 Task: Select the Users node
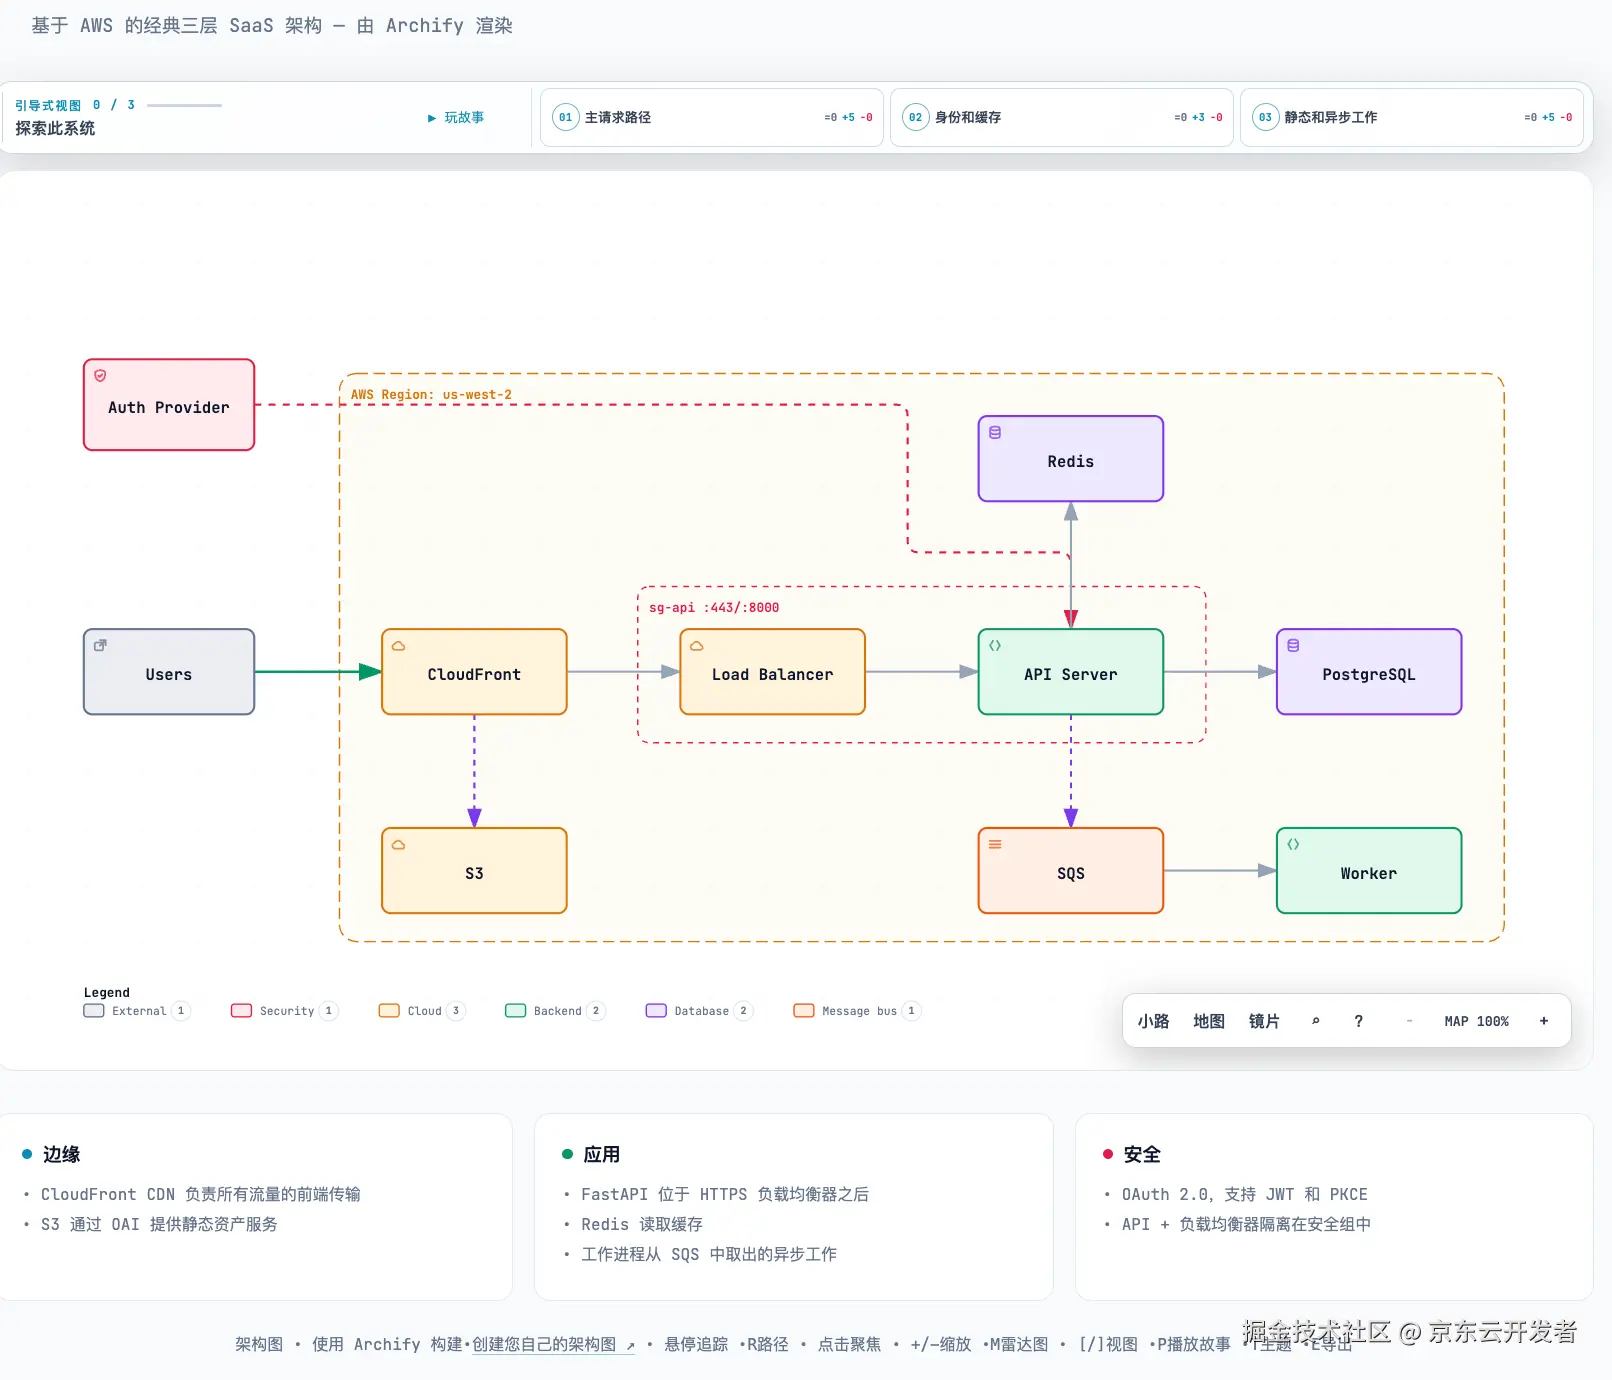coord(169,672)
